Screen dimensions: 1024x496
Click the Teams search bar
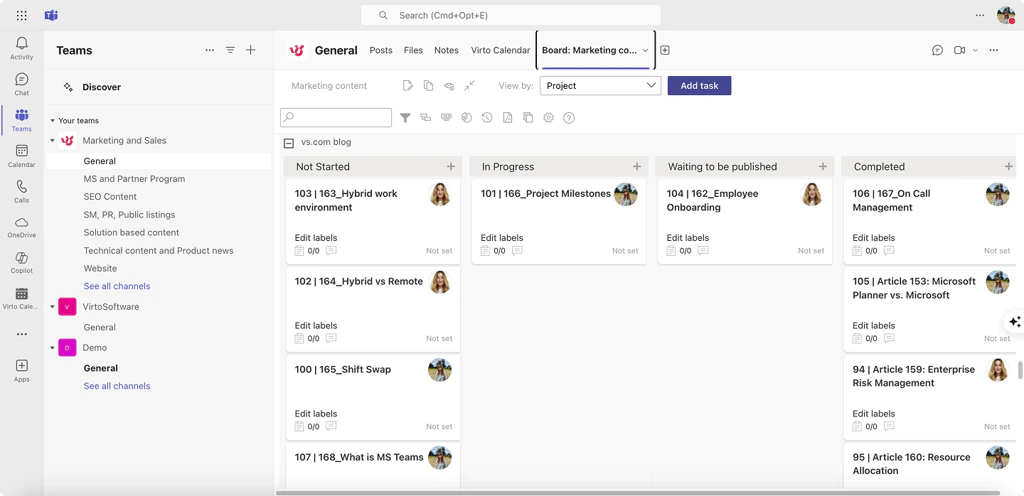tap(511, 15)
